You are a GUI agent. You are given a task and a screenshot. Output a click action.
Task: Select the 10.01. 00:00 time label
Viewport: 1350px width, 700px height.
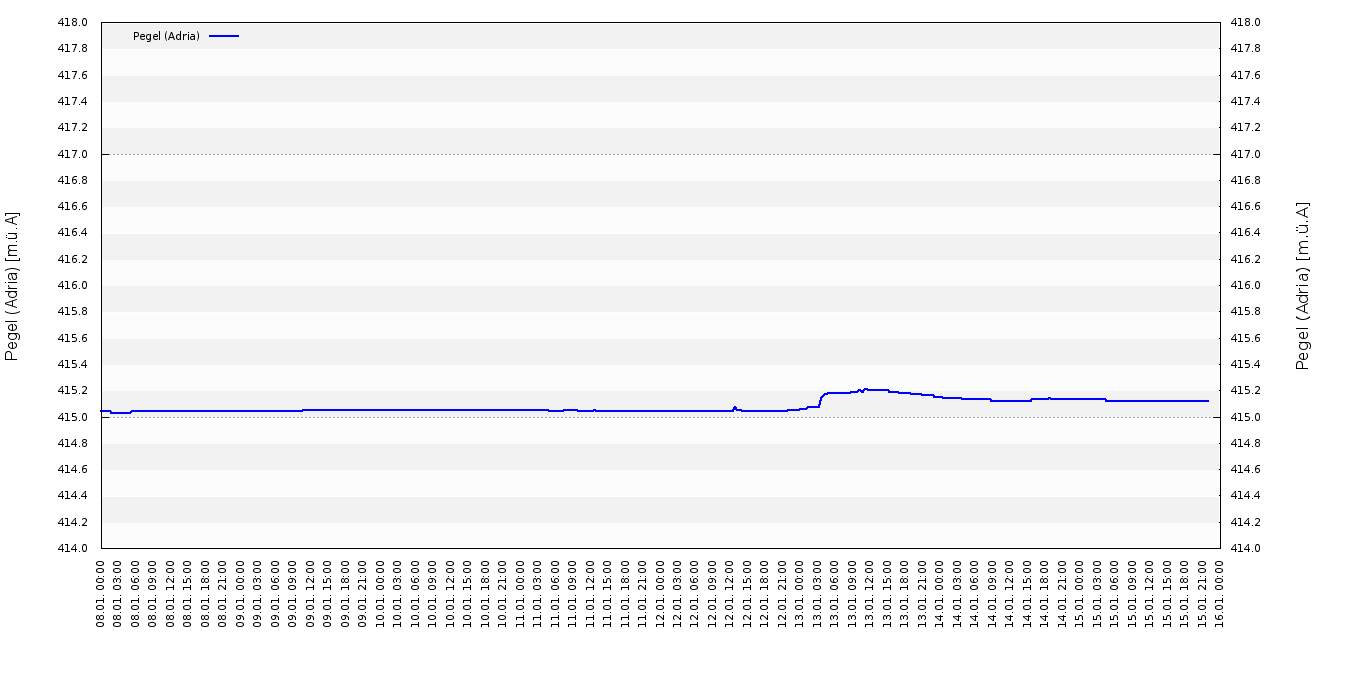(x=381, y=594)
